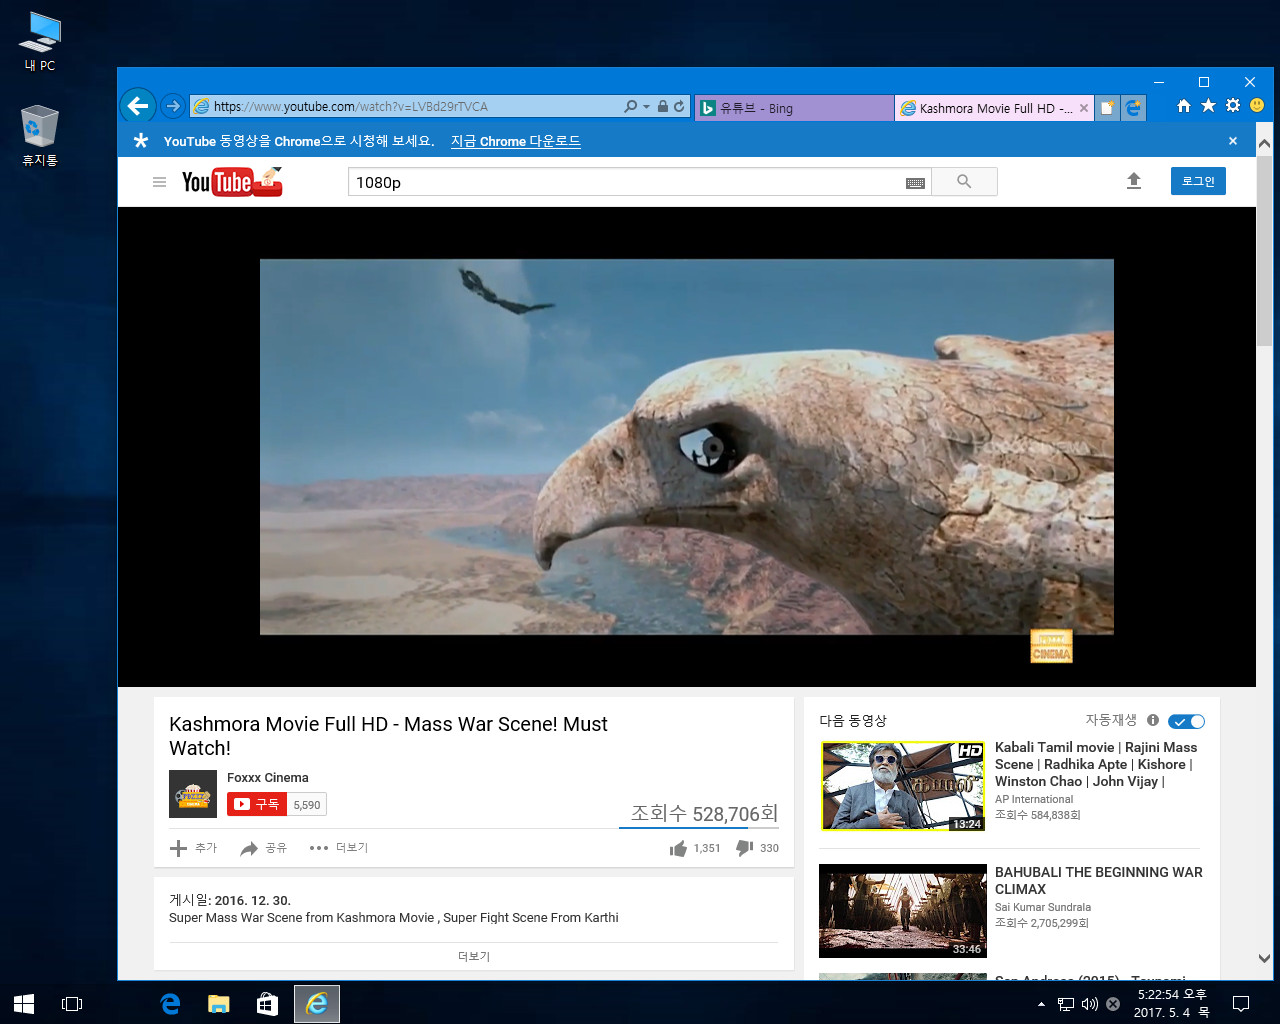
Task: Click the 조회수 528,706회 view count
Action: click(704, 813)
